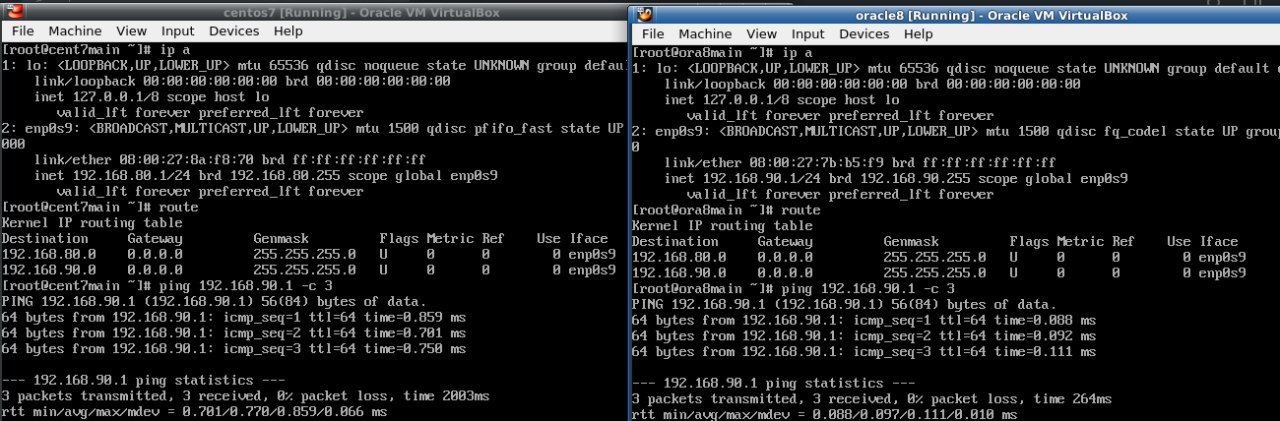Screen dimensions: 1280x421
Task: Click 192.168.90.0 destination row in centos7 routing table
Action: coord(309,270)
